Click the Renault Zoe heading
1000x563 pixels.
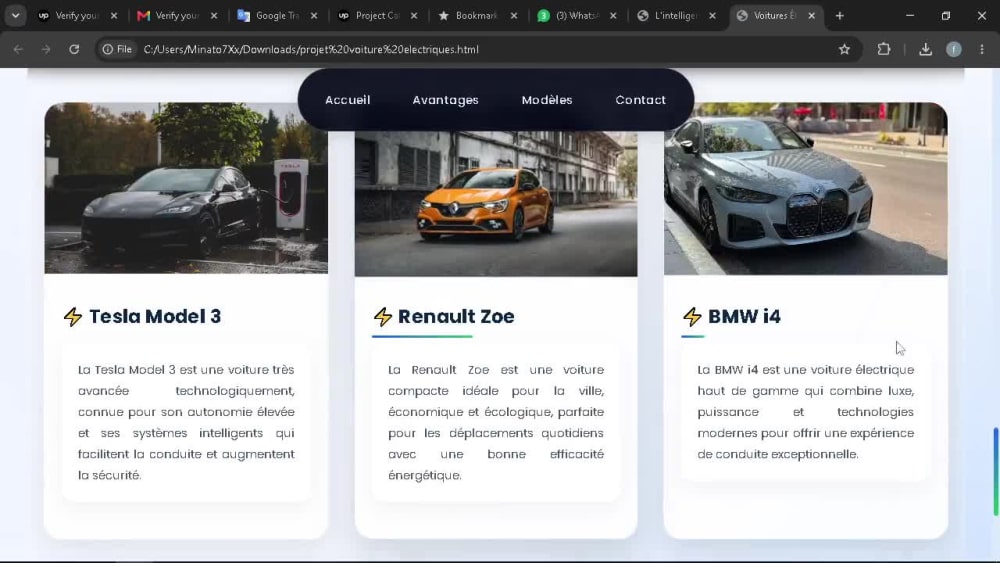tap(456, 316)
